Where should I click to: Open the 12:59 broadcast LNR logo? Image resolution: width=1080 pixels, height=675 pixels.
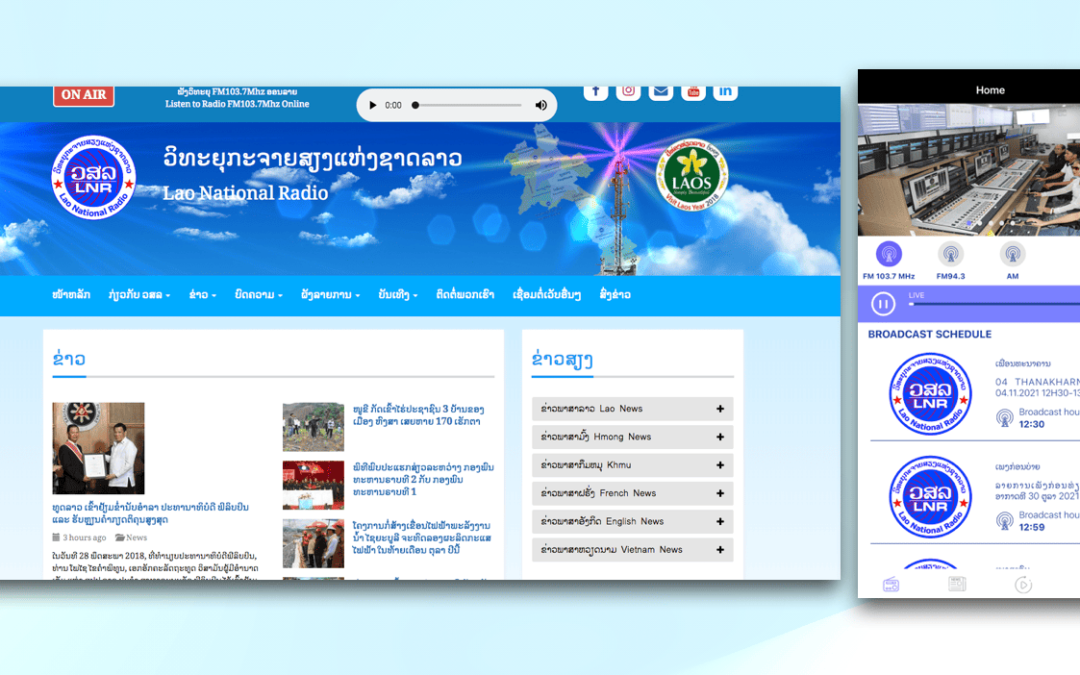(930, 497)
